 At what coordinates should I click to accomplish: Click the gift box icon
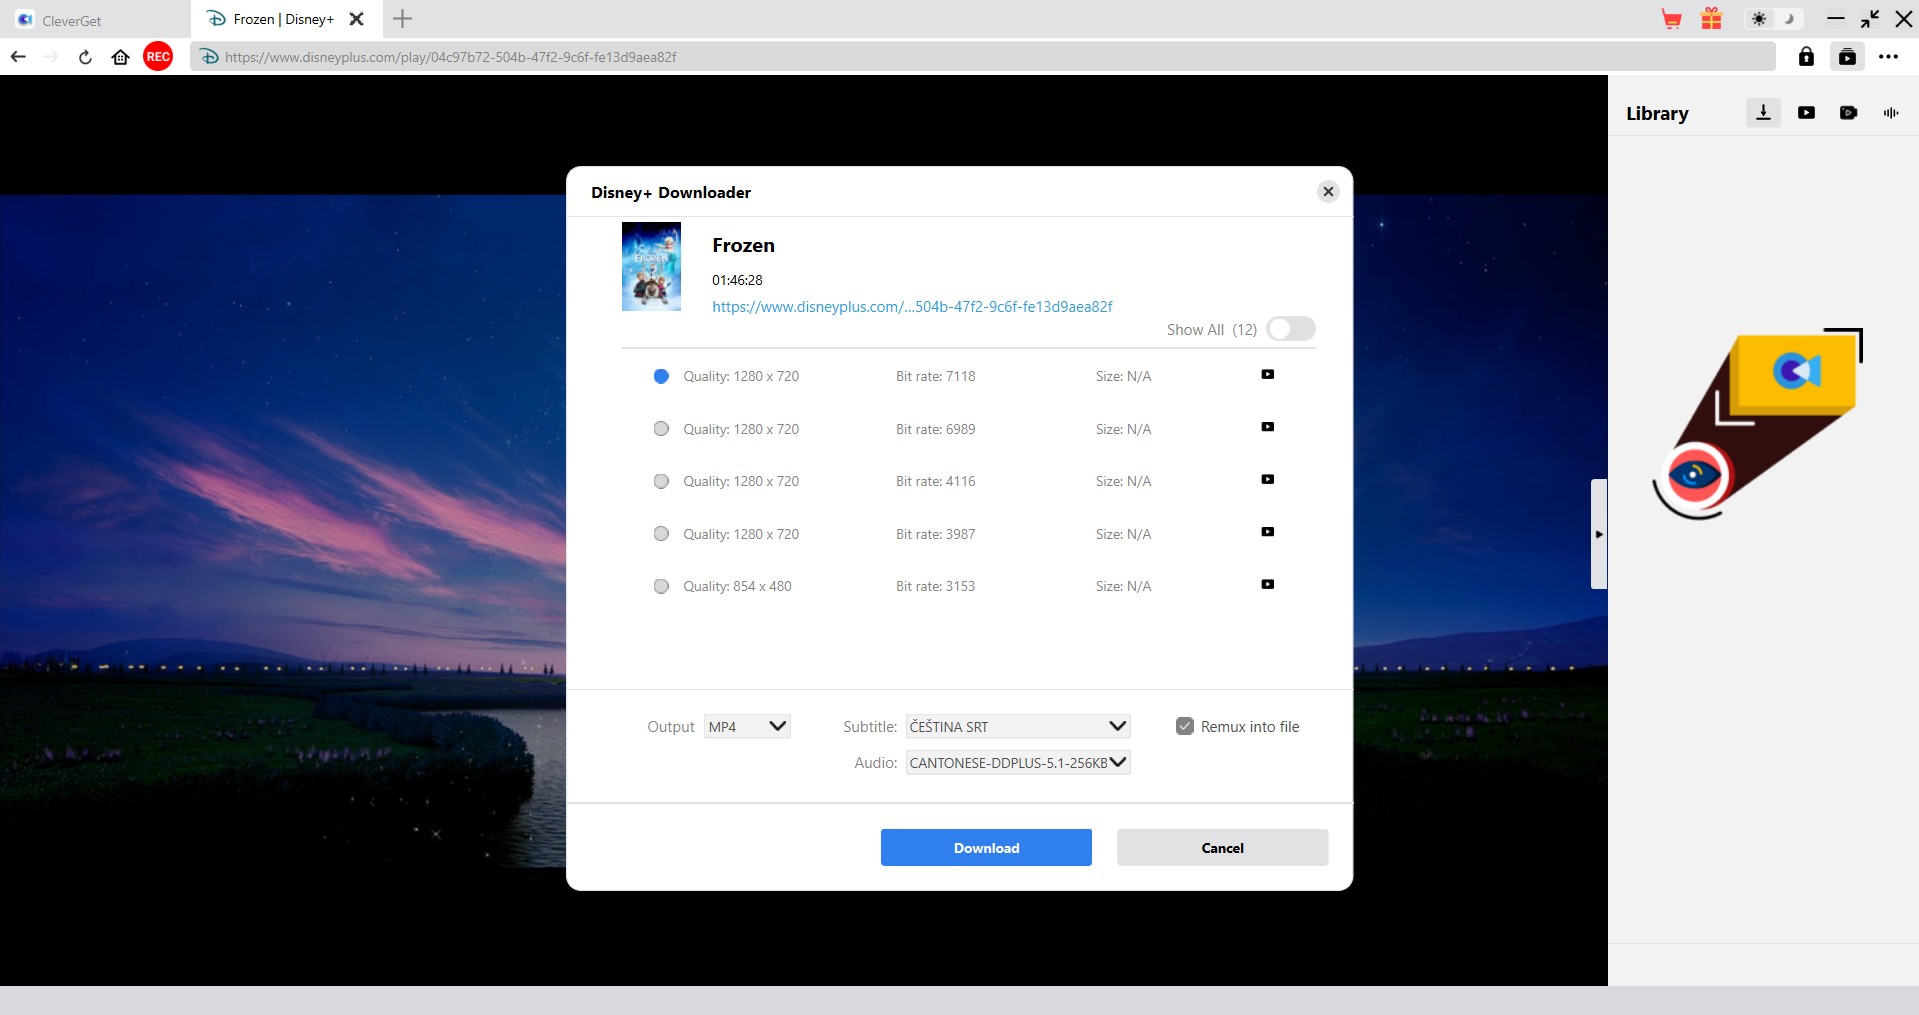pyautogui.click(x=1712, y=19)
